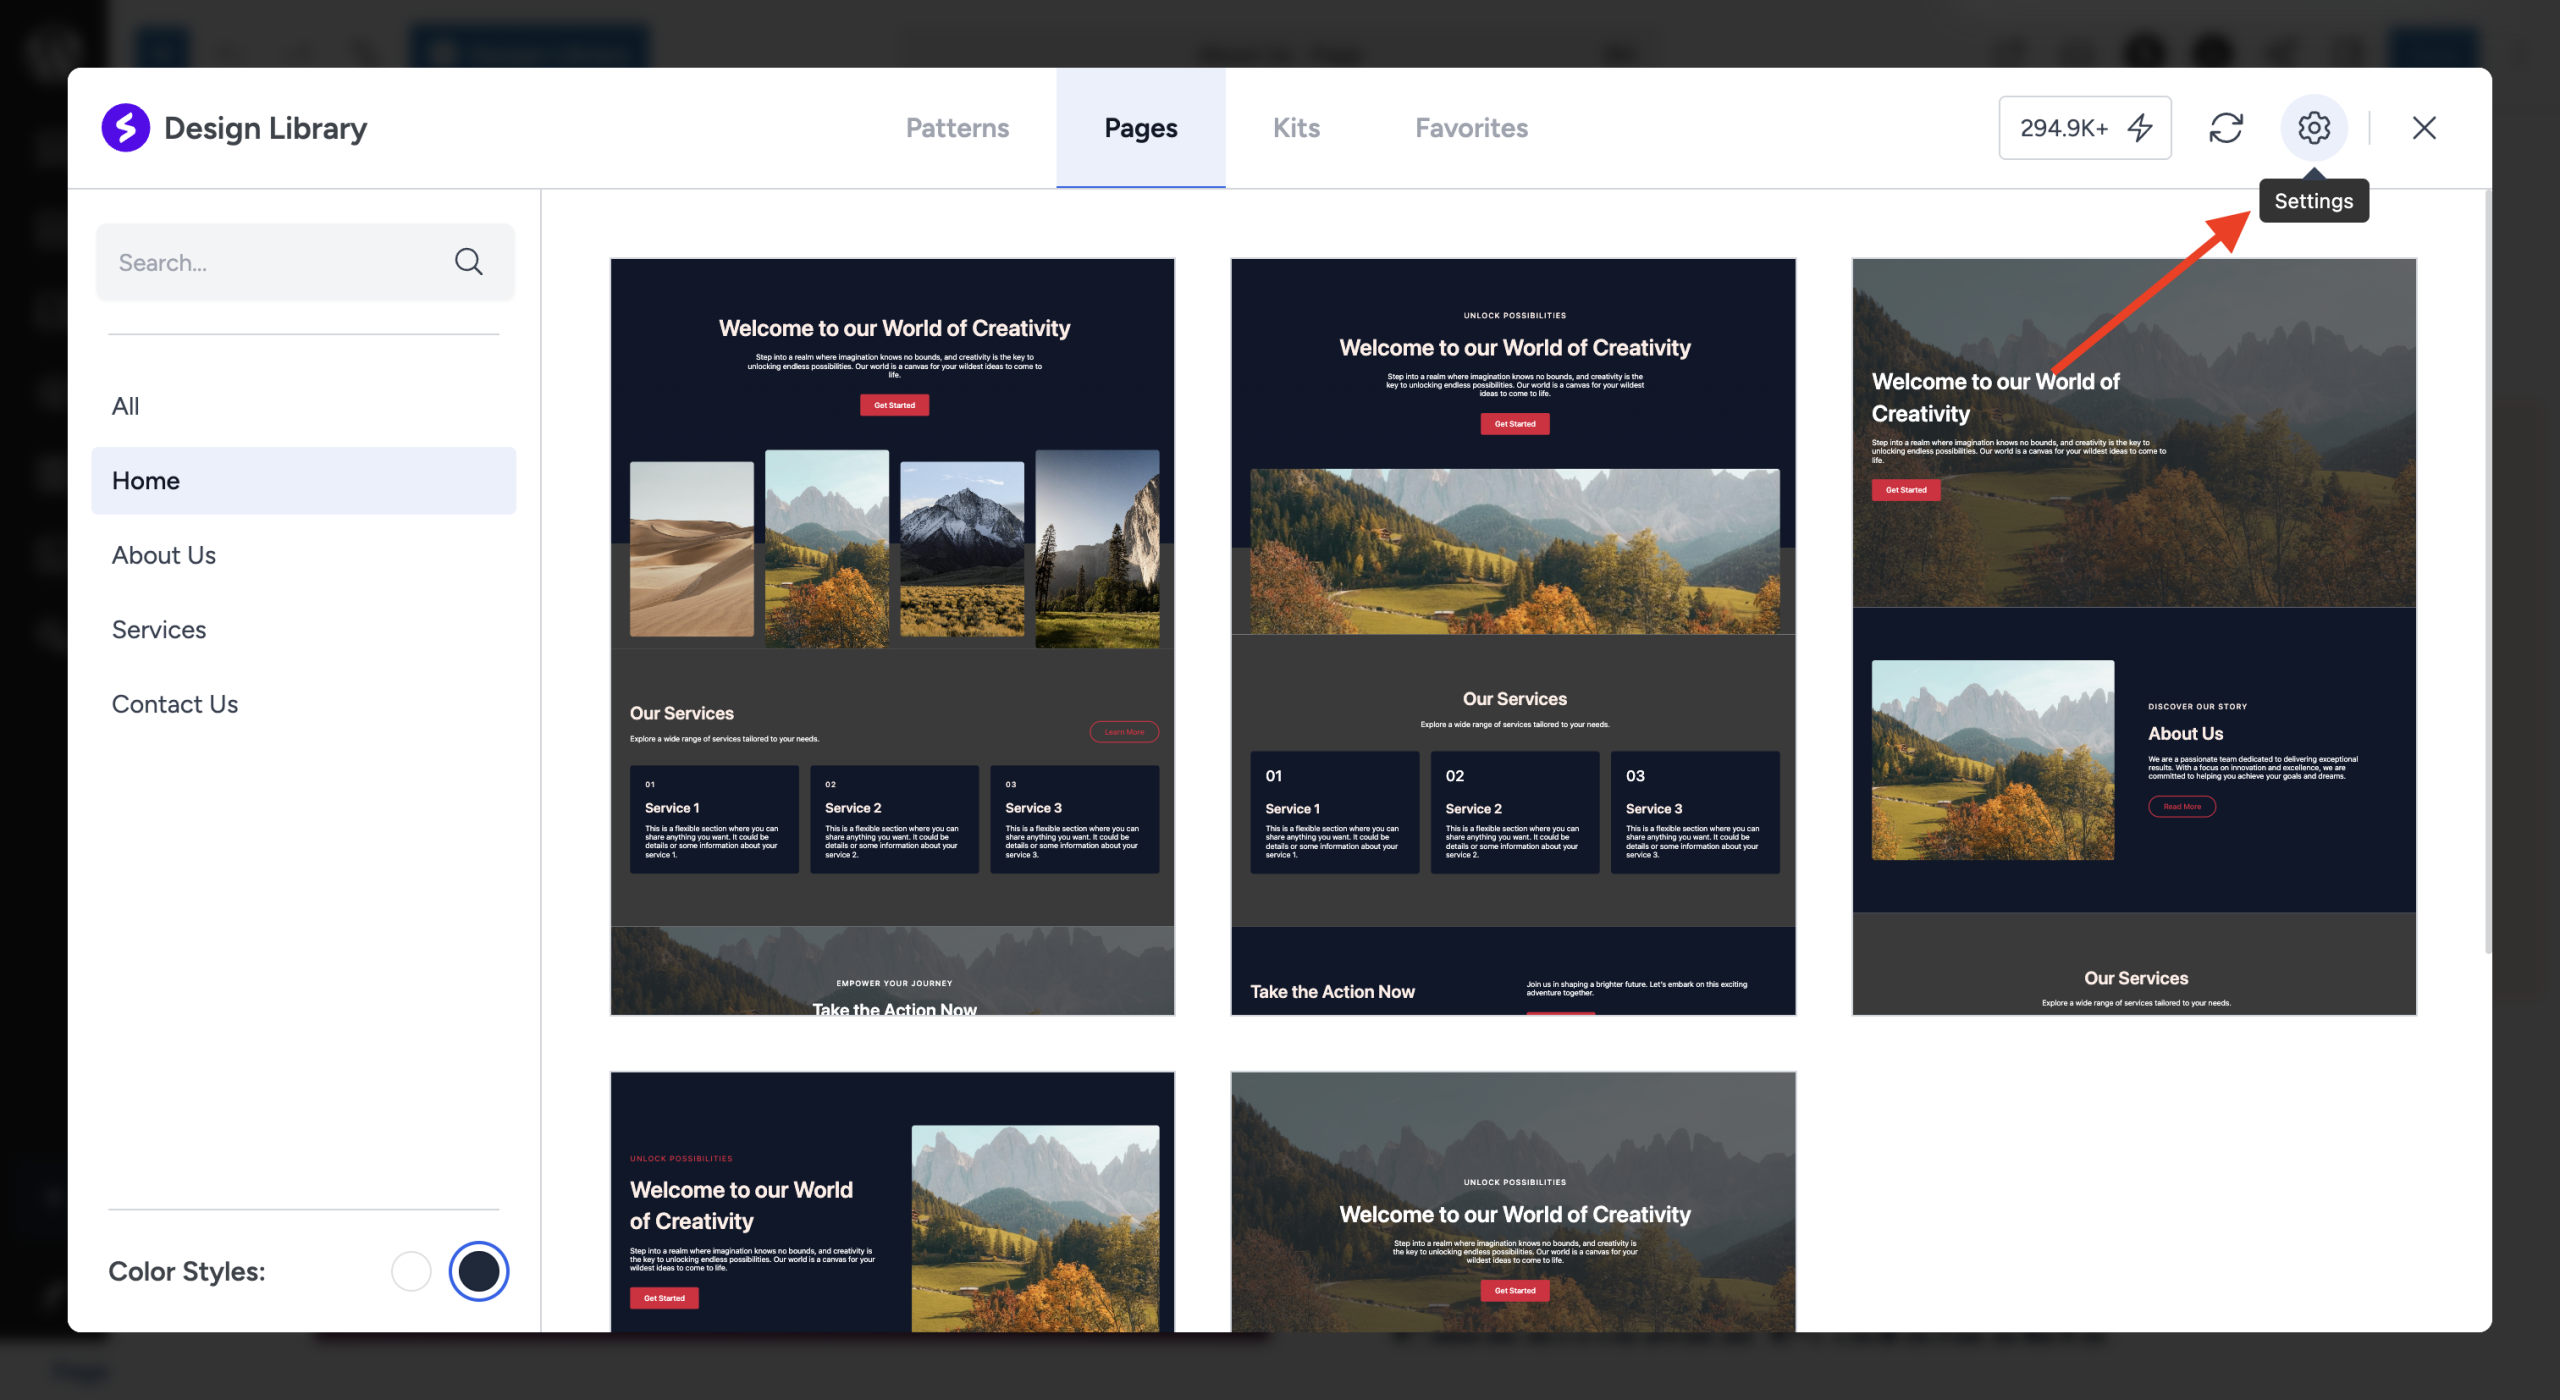Filter by About Us category
2560x1400 pixels.
pyautogui.click(x=304, y=555)
